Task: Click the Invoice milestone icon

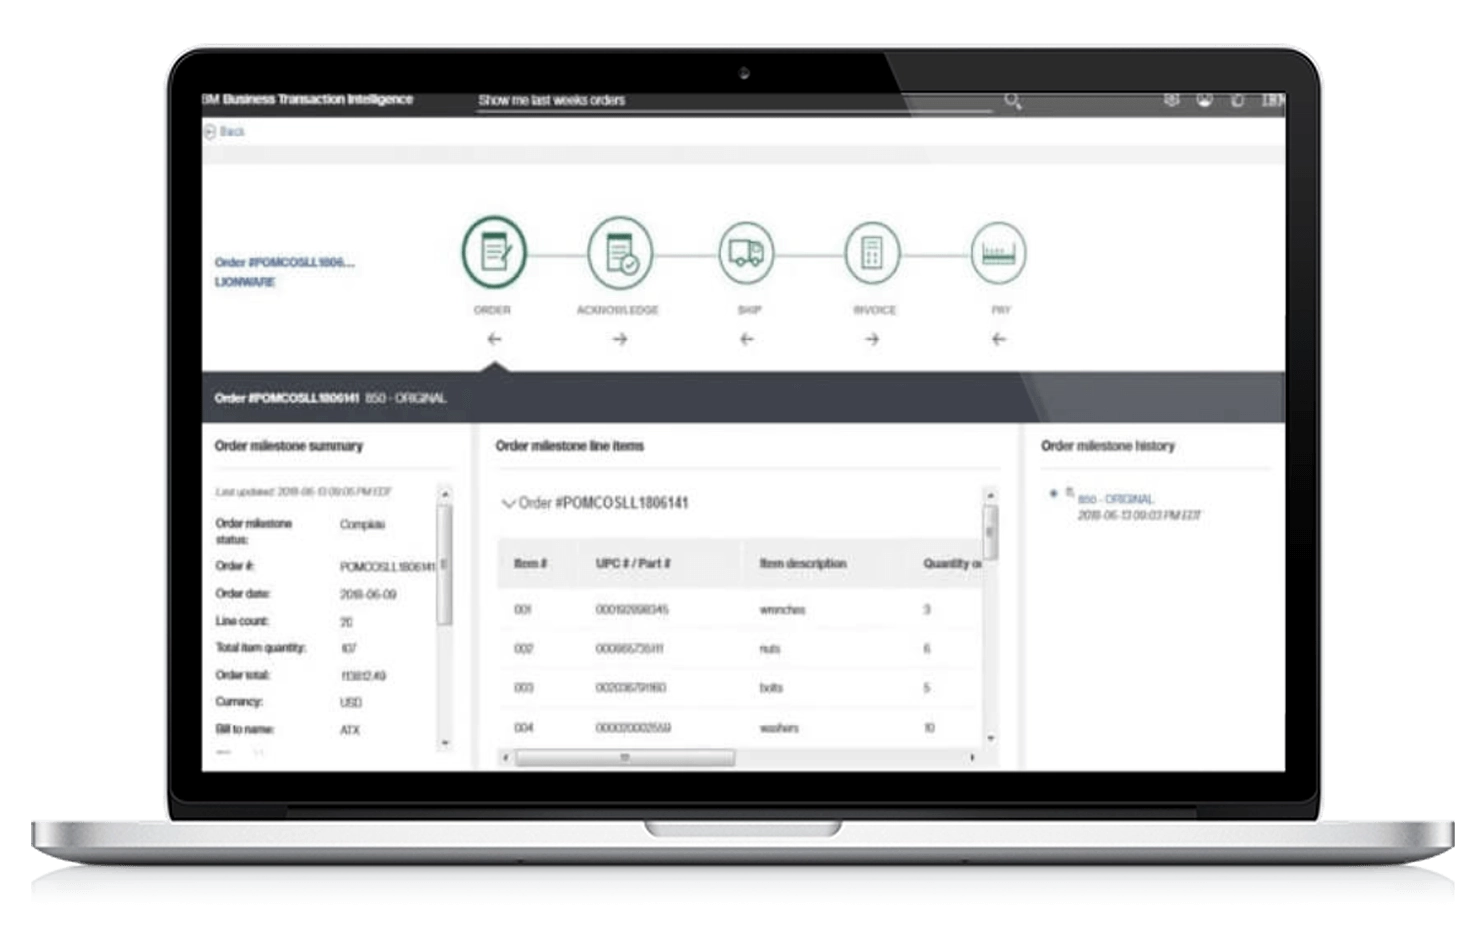Action: (872, 254)
